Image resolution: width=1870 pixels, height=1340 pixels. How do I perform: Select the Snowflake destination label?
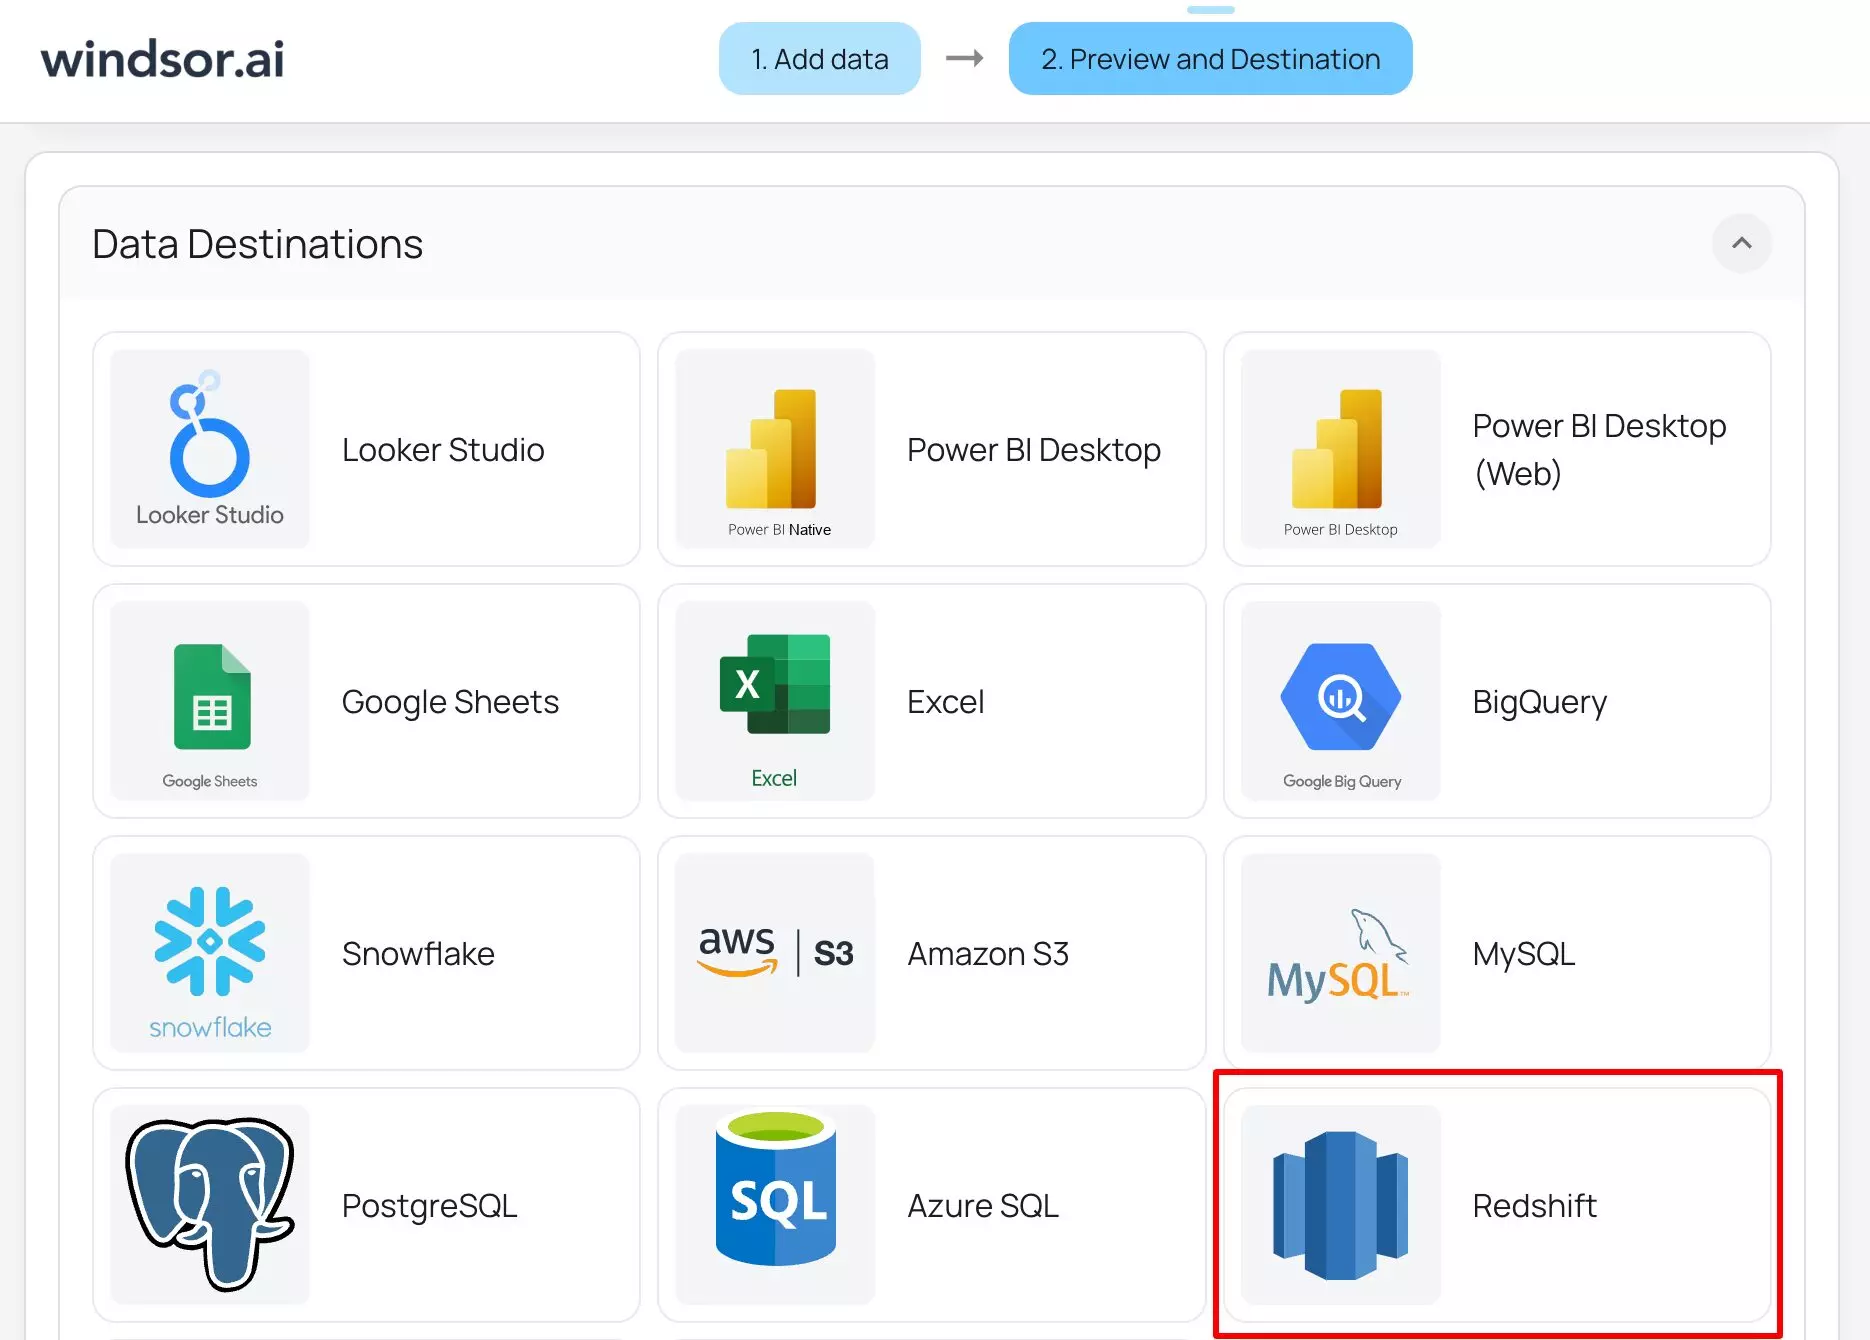(418, 954)
